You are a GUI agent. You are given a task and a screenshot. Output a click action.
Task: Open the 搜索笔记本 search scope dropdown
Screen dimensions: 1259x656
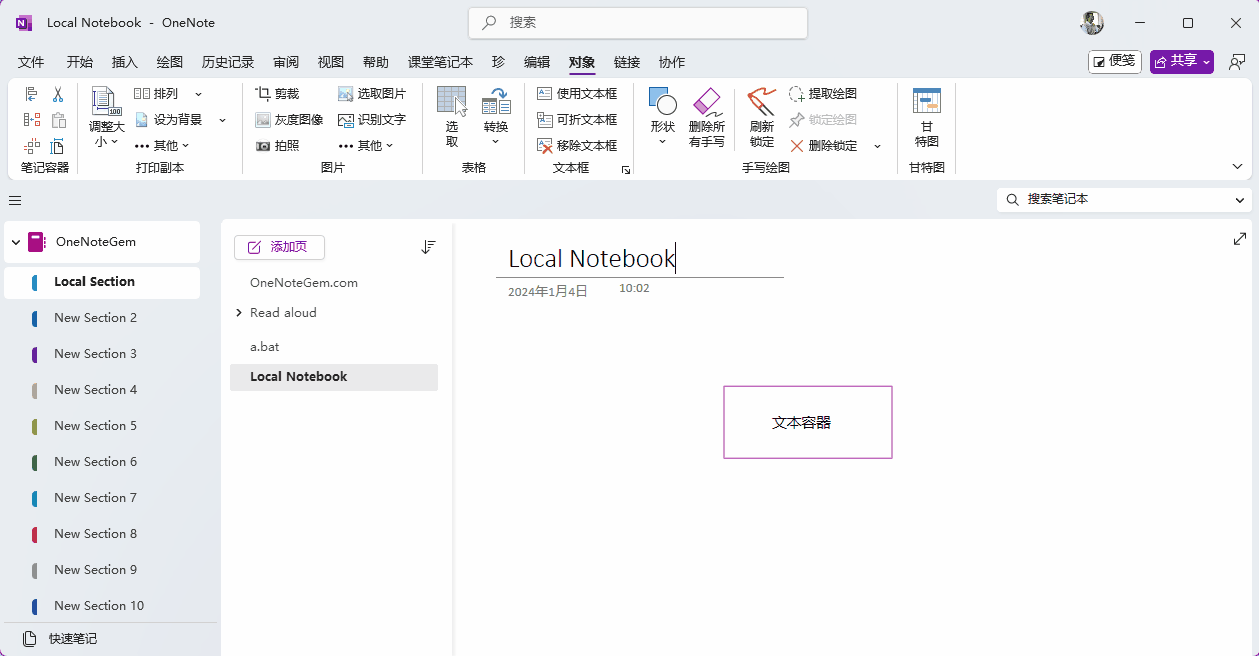click(1240, 200)
